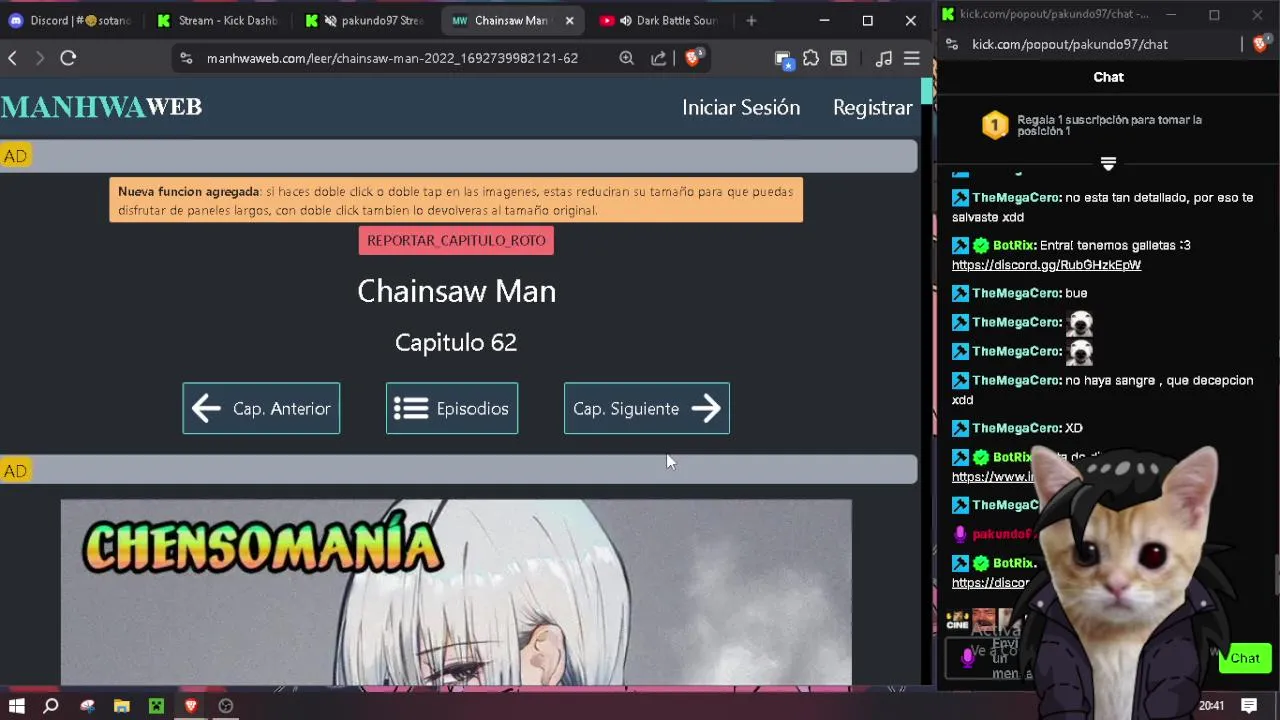Click chat message 'que decepcion xdd'
This screenshot has height=720, width=1280.
[1102, 390]
